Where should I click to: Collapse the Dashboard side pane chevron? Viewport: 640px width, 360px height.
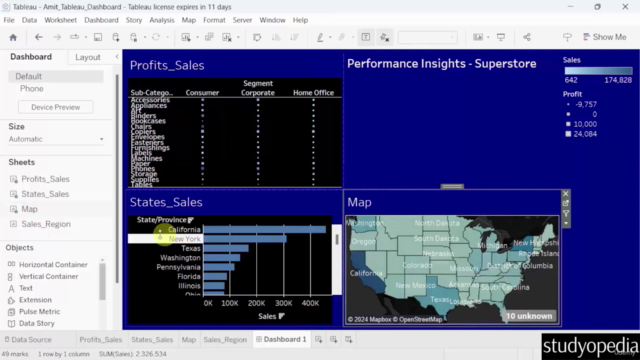coord(117,57)
